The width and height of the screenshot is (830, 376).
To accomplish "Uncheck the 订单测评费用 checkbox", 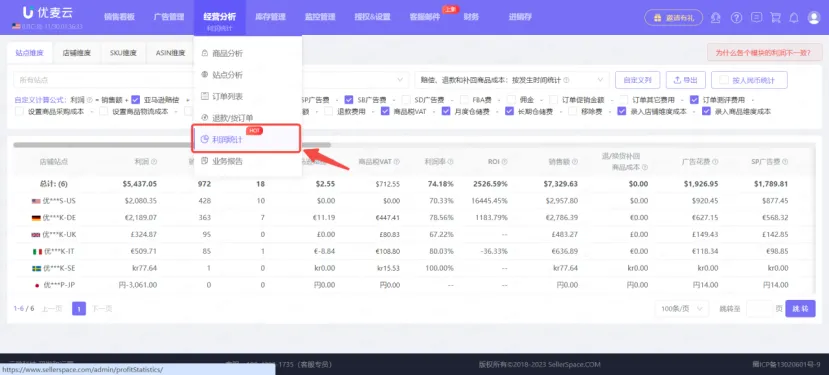I will tap(694, 100).
